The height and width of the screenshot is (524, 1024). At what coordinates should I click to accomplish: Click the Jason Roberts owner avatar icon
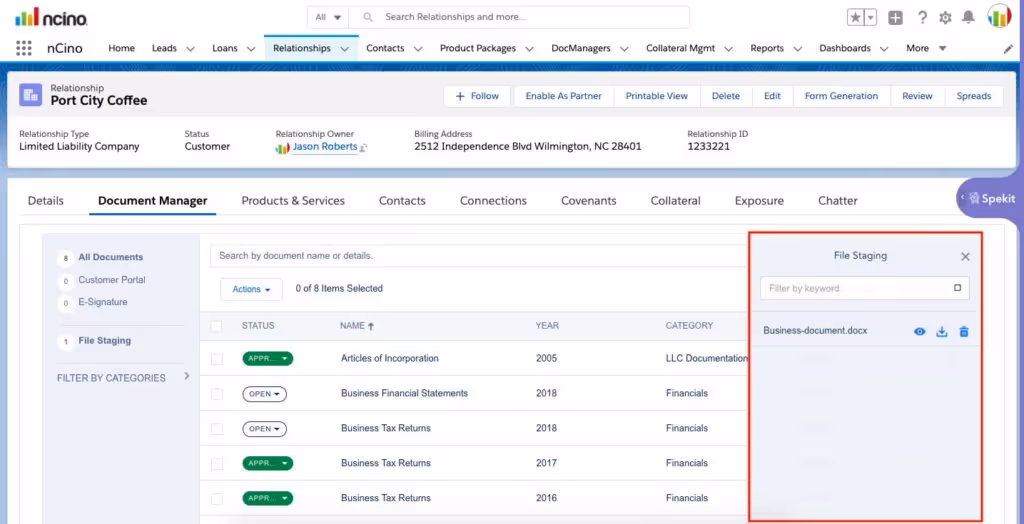click(282, 148)
